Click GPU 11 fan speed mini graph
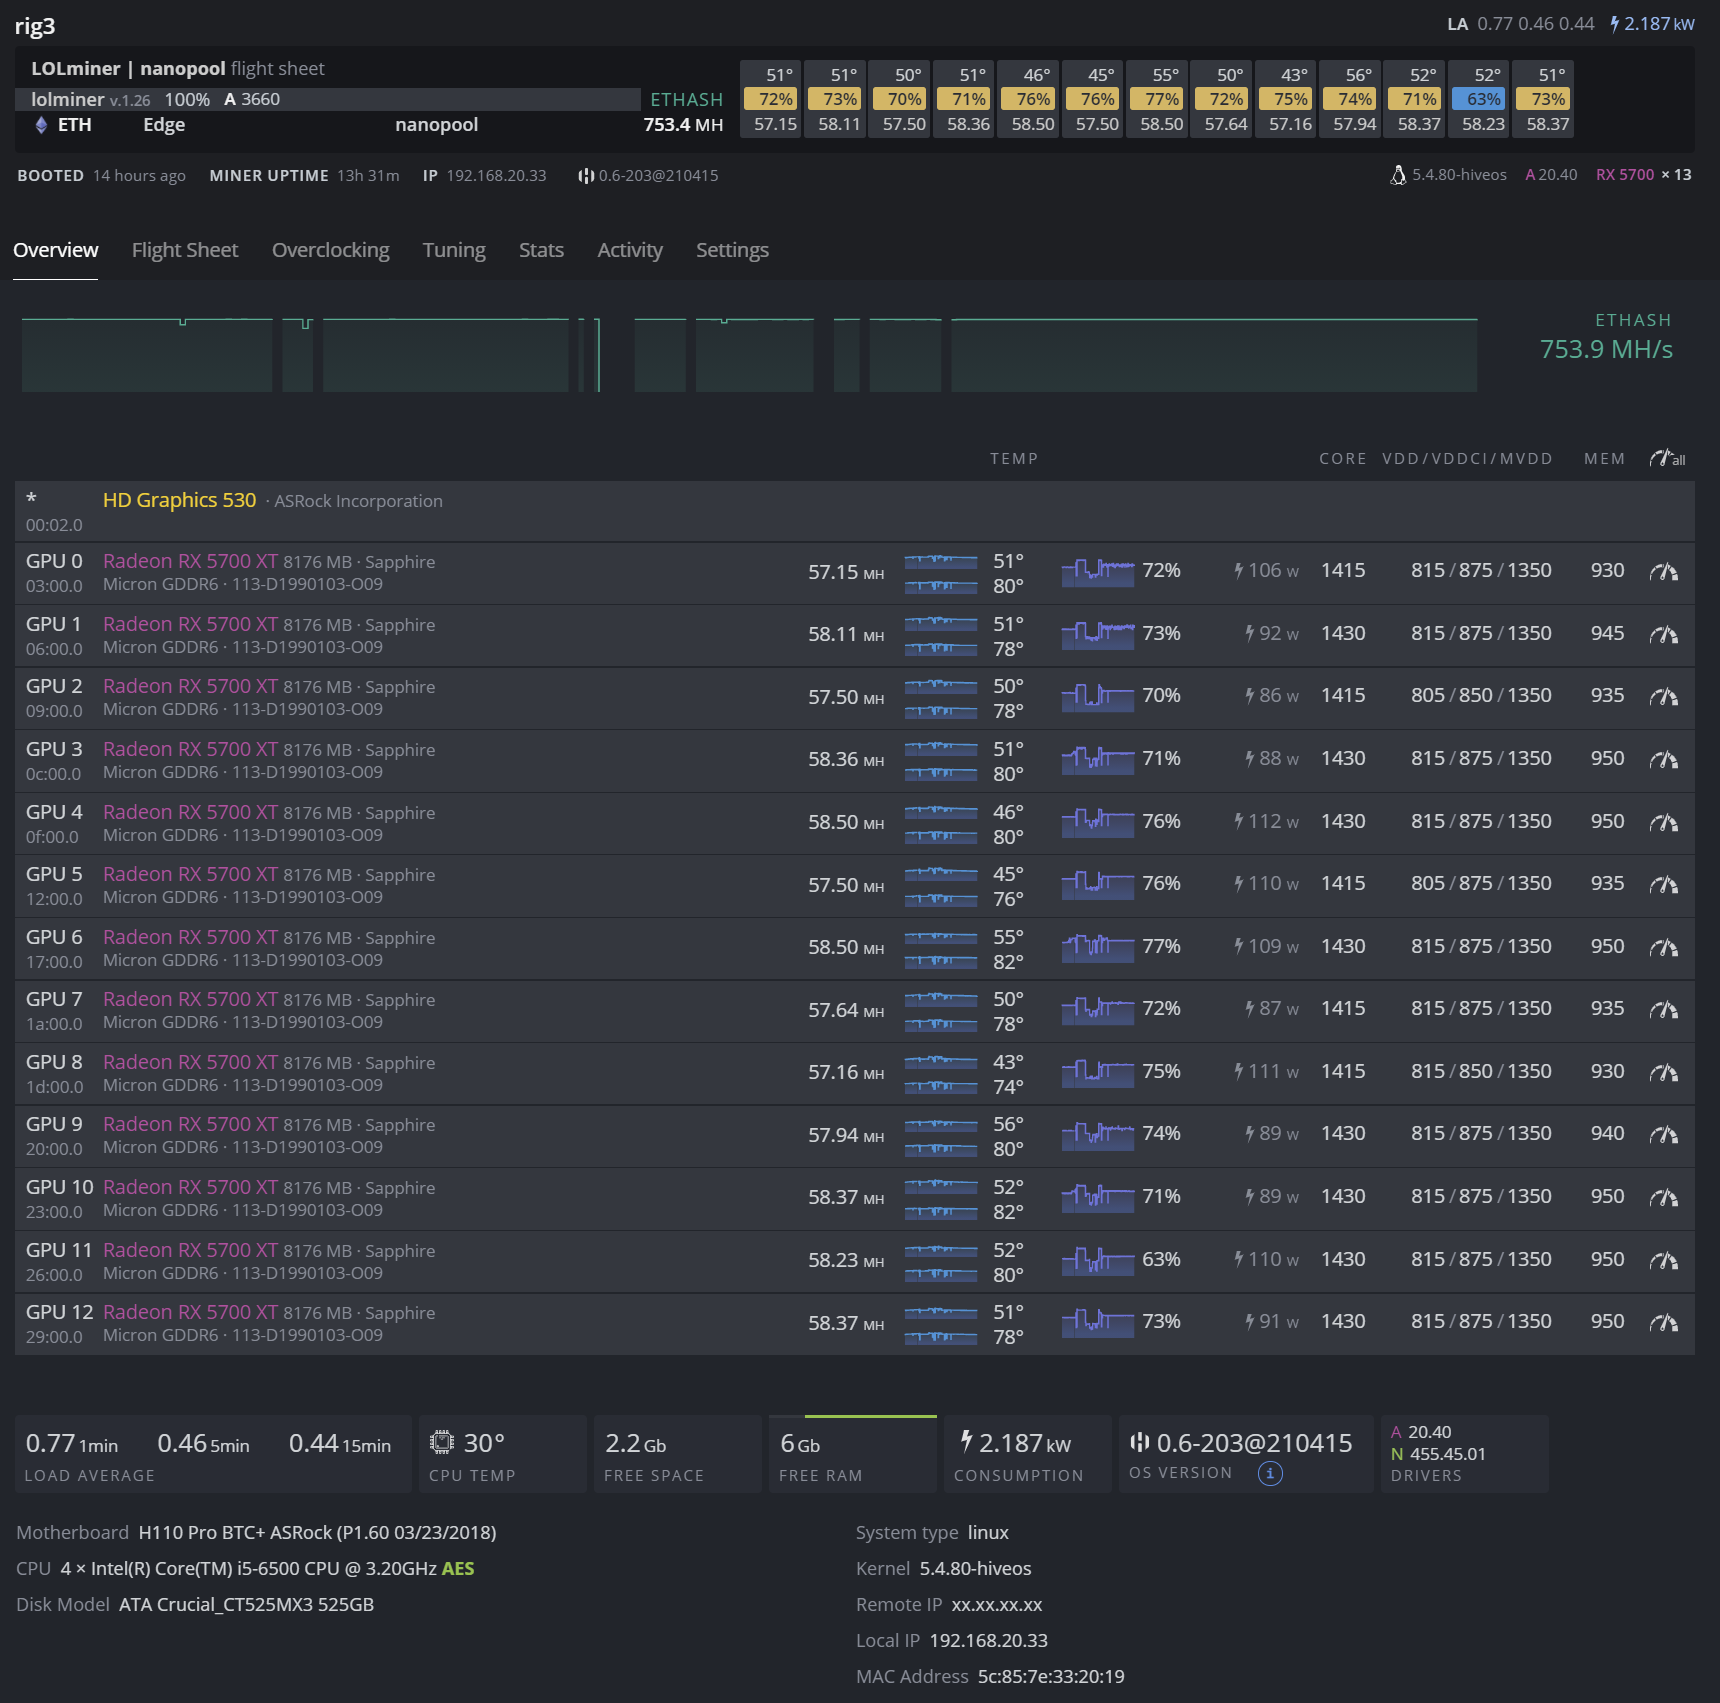The width and height of the screenshot is (1720, 1703). [1097, 1259]
